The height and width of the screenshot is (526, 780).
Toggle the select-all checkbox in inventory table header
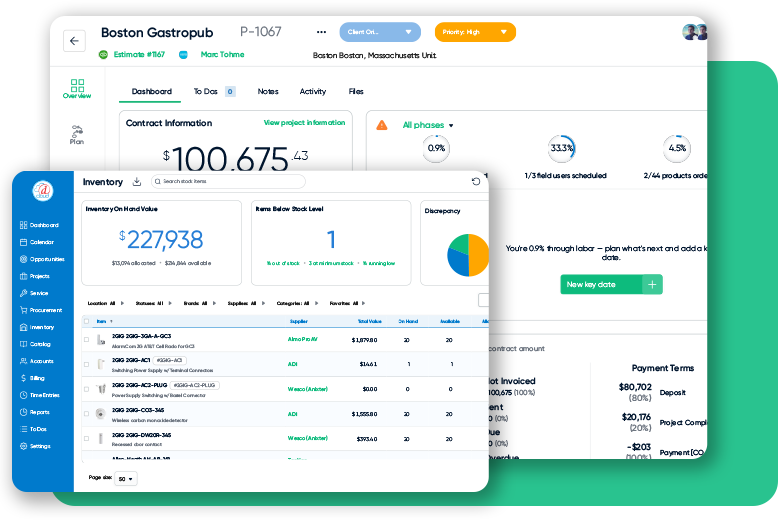[x=87, y=321]
